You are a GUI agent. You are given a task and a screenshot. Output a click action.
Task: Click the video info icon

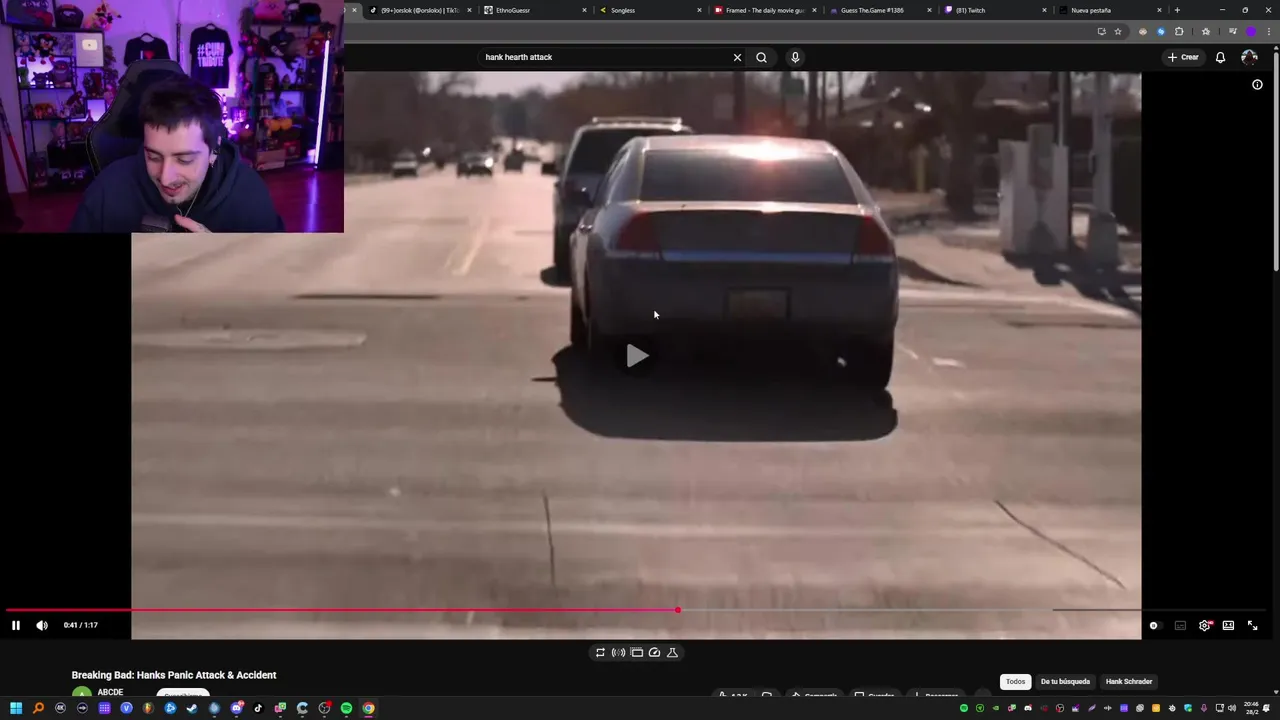(1257, 85)
